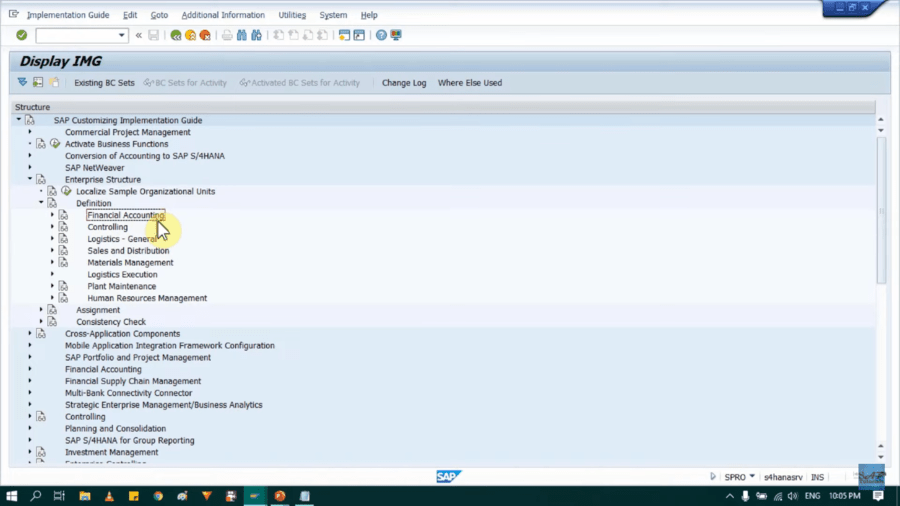Click the BC Sets for Activity button
This screenshot has height=506, width=900.
coord(185,83)
